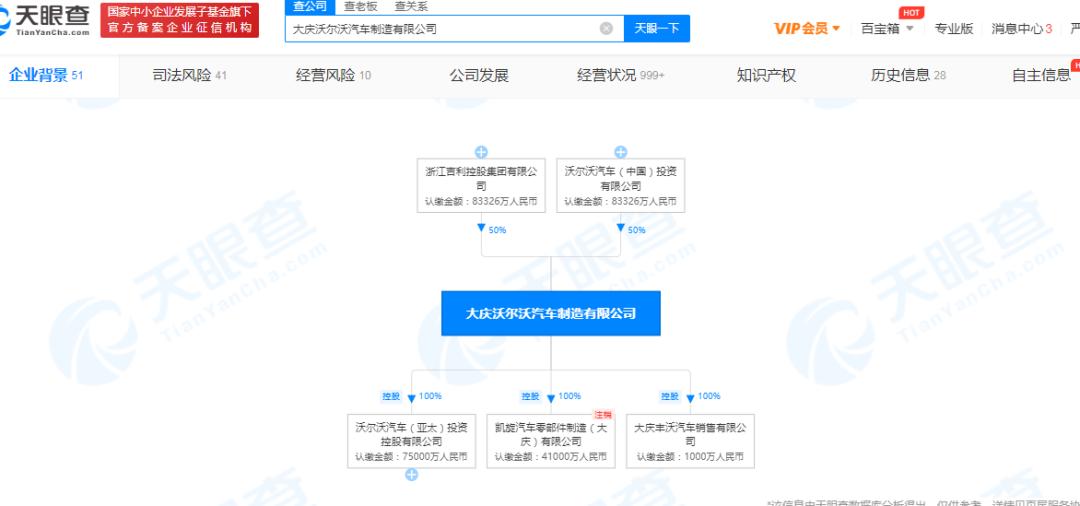Viewport: 1080px width, 506px height.
Task: Open 消息中心 notifications
Action: tap(1021, 29)
